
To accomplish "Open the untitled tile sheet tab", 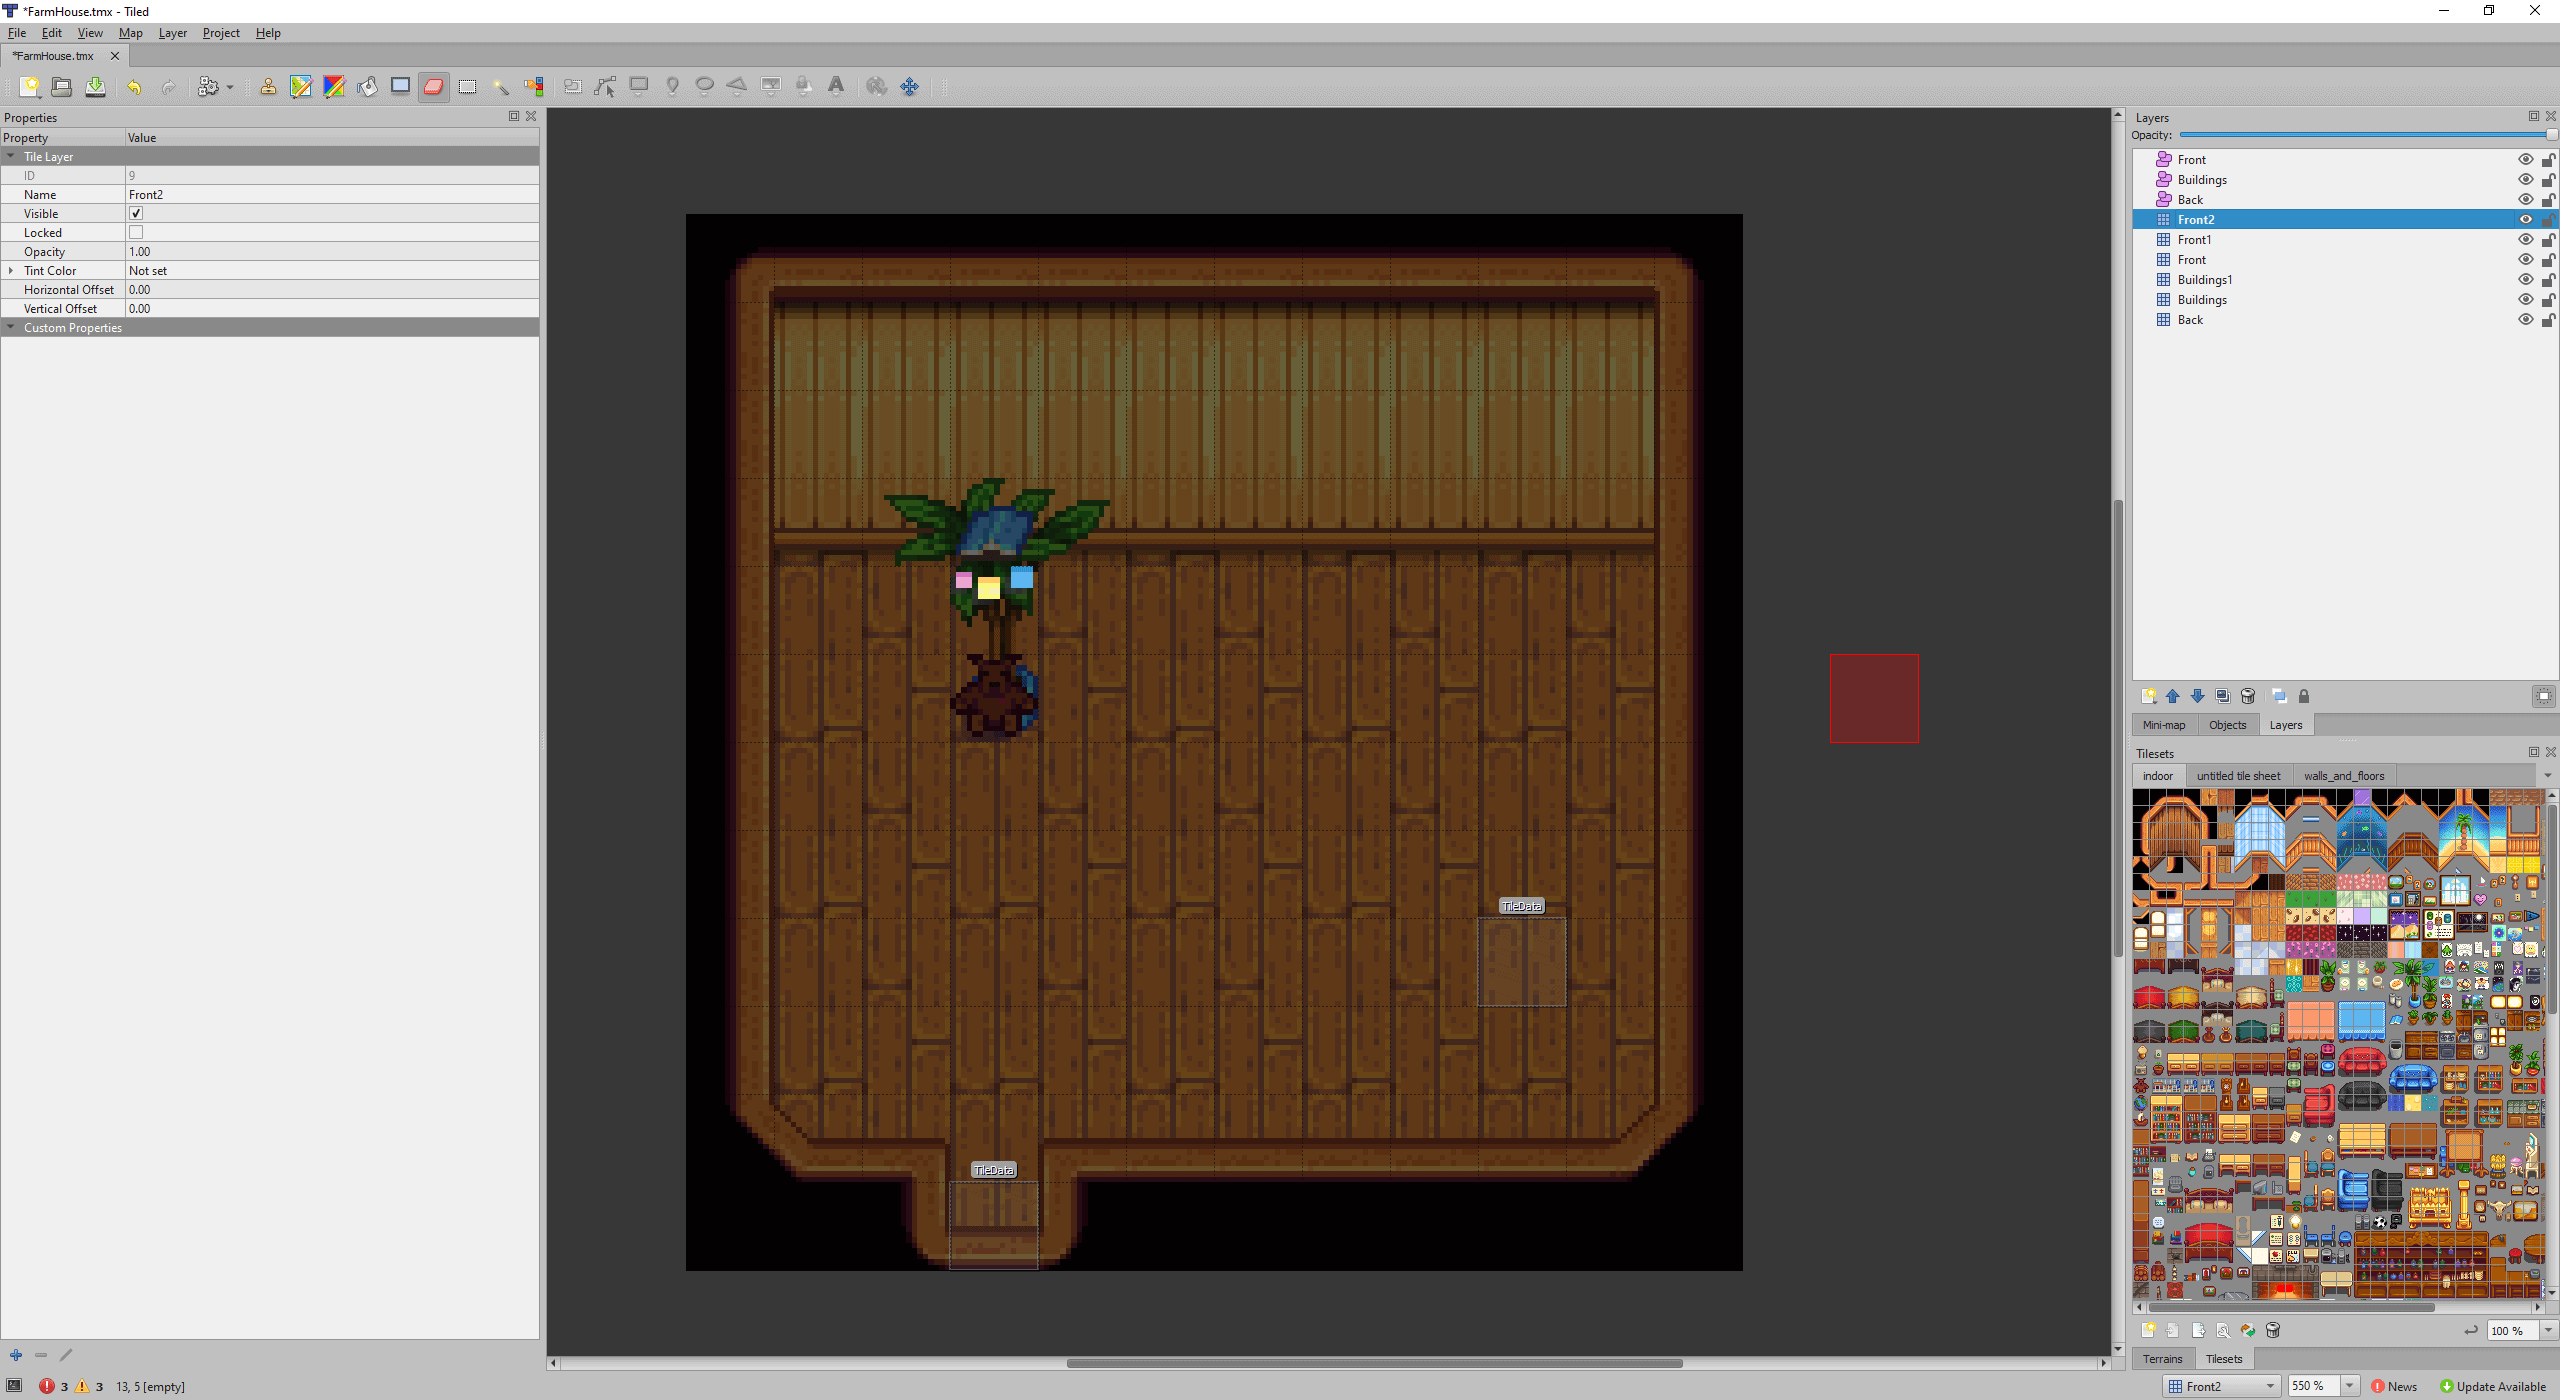I will pos(2238,776).
